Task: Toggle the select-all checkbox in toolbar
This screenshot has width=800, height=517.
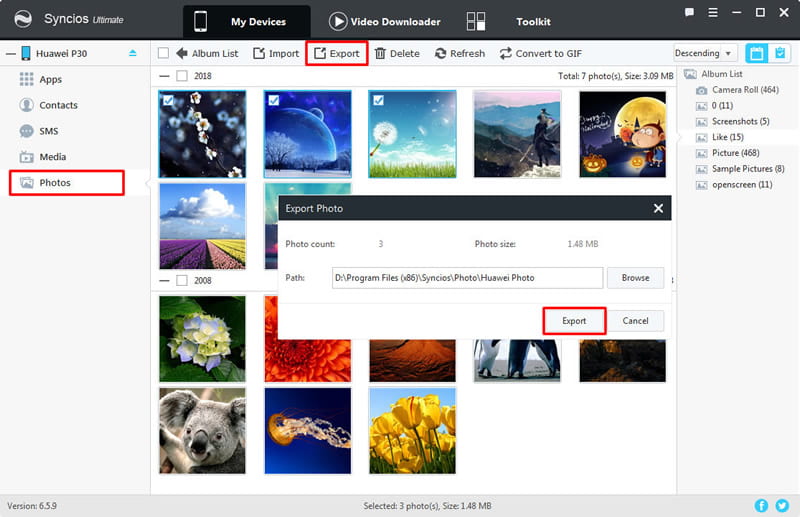Action: pos(163,53)
